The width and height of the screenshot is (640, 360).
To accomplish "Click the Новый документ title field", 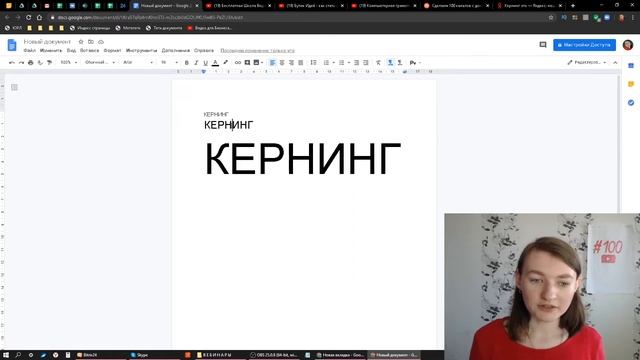I will pyautogui.click(x=47, y=42).
